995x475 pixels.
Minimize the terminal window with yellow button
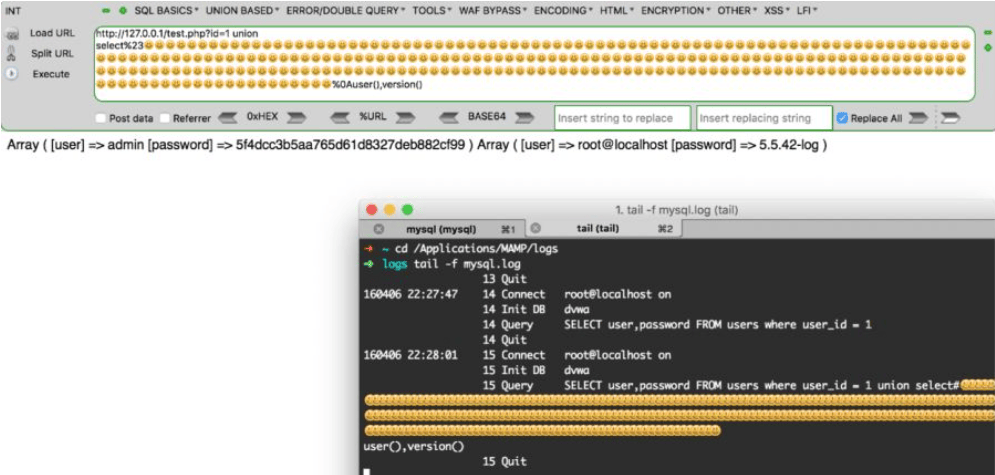click(x=390, y=209)
